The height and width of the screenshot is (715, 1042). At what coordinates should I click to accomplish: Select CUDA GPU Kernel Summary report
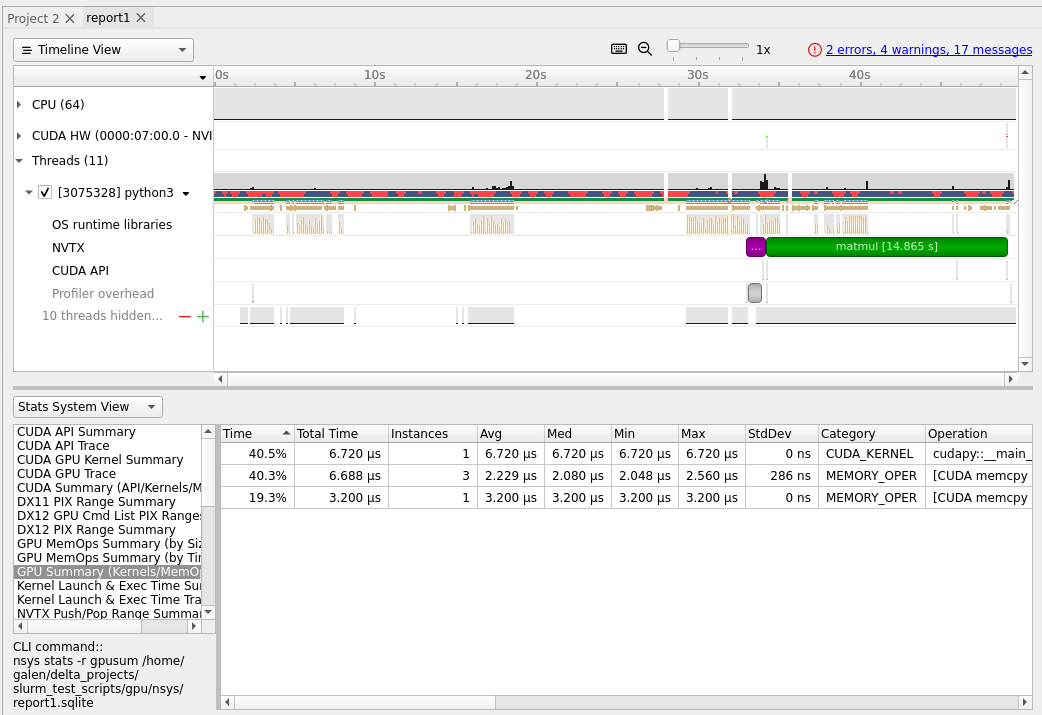point(100,460)
